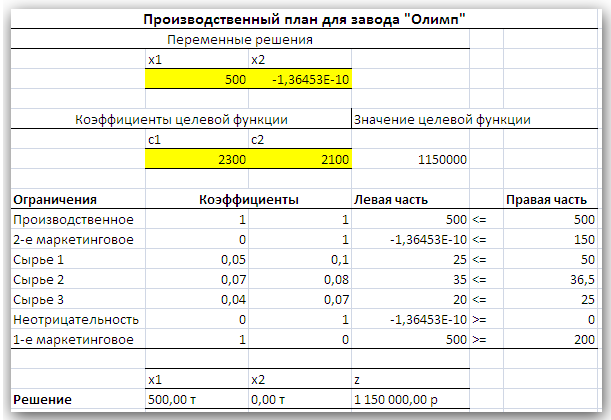The image size is (611, 420).
Task: Select right-part value 36,5 in Сырье 2 row
Action: 550,279
